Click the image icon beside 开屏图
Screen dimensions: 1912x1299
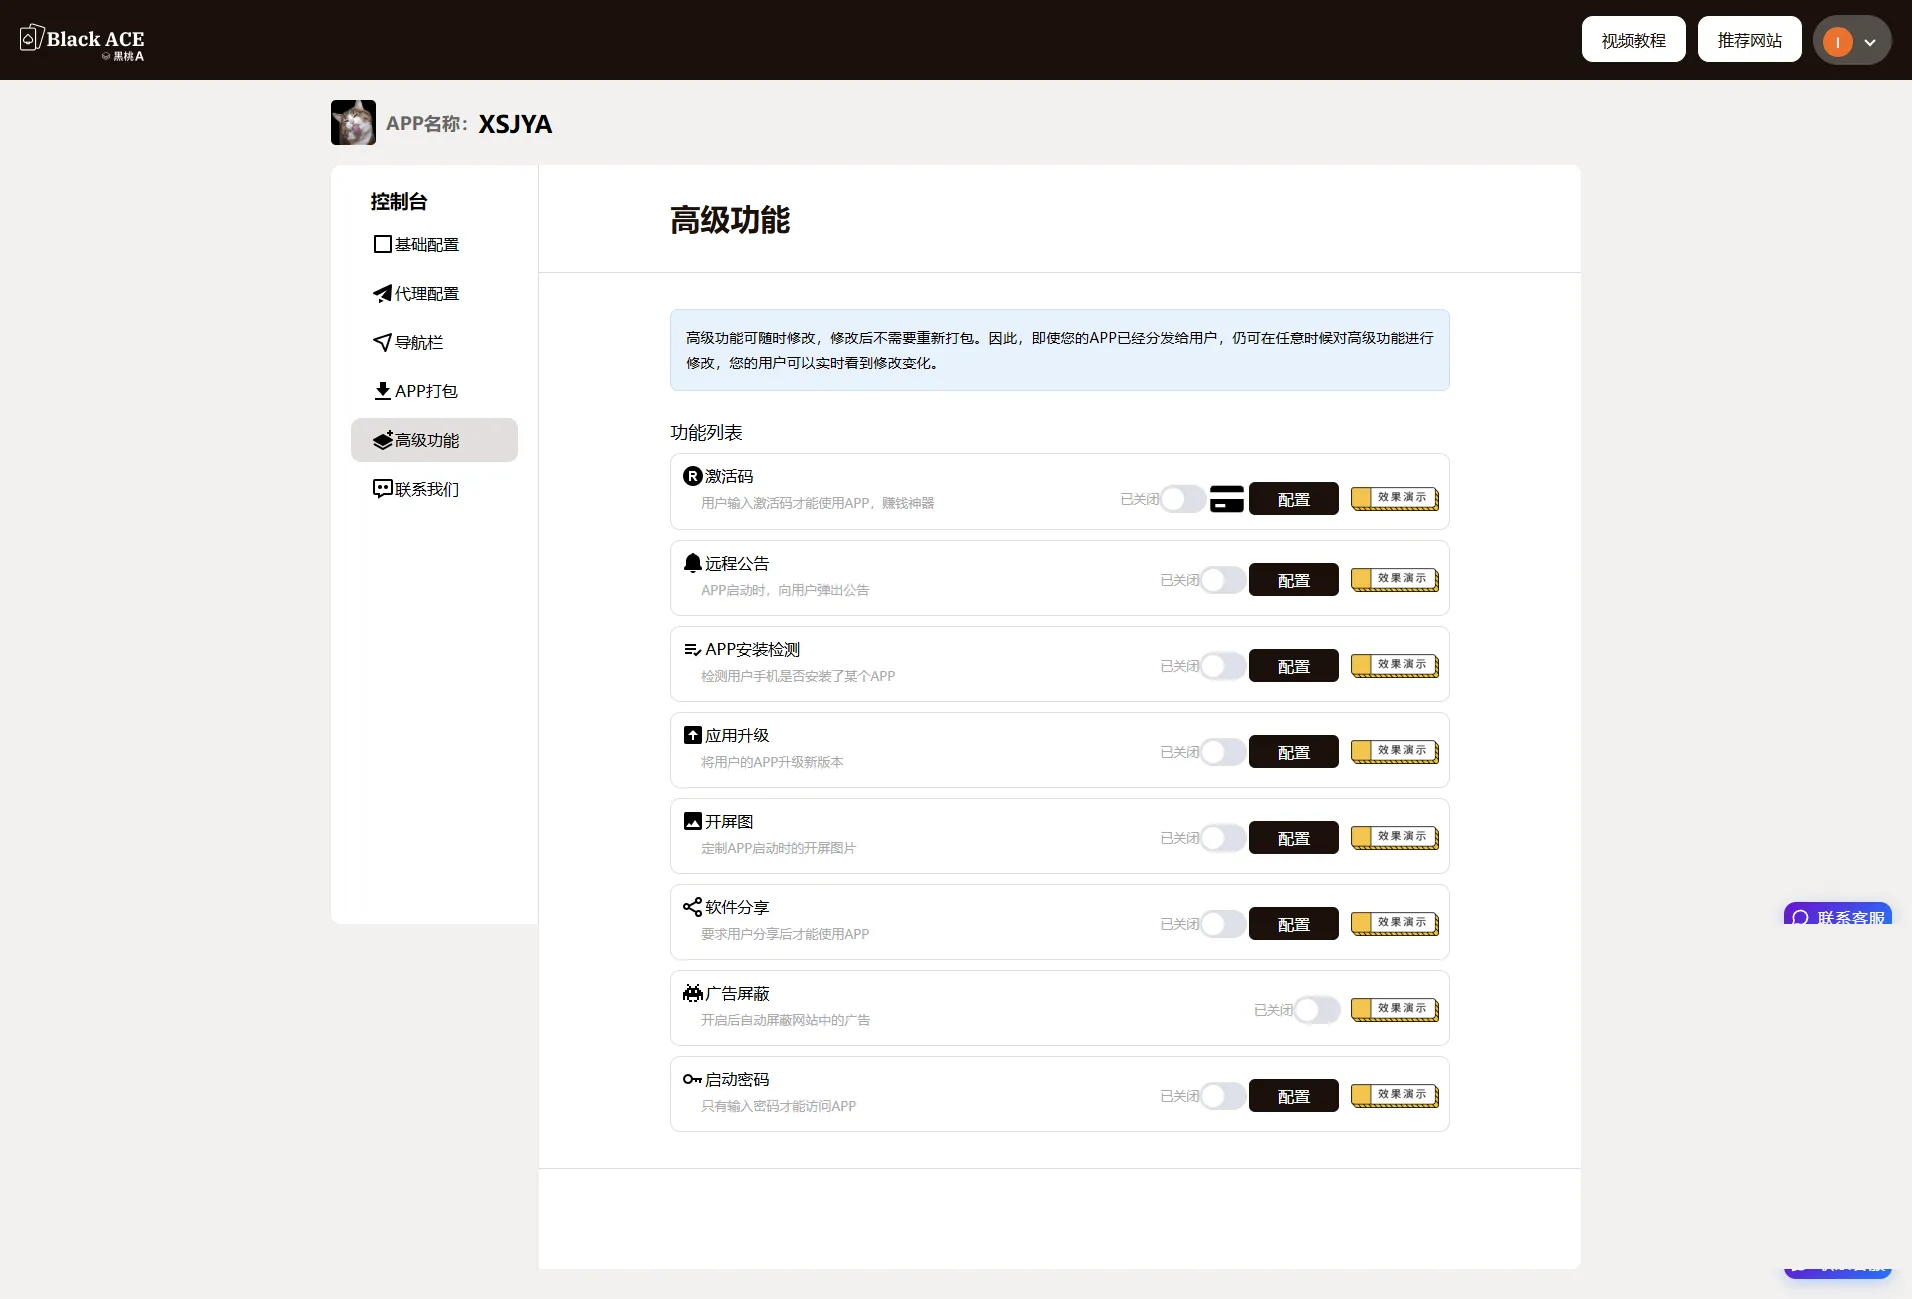pos(692,821)
